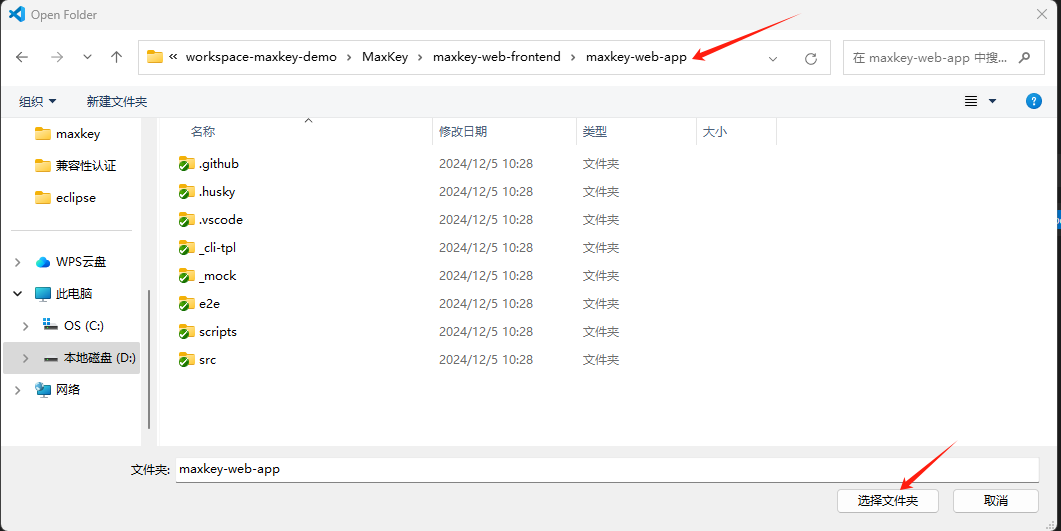Change the view layout icon

point(971,101)
